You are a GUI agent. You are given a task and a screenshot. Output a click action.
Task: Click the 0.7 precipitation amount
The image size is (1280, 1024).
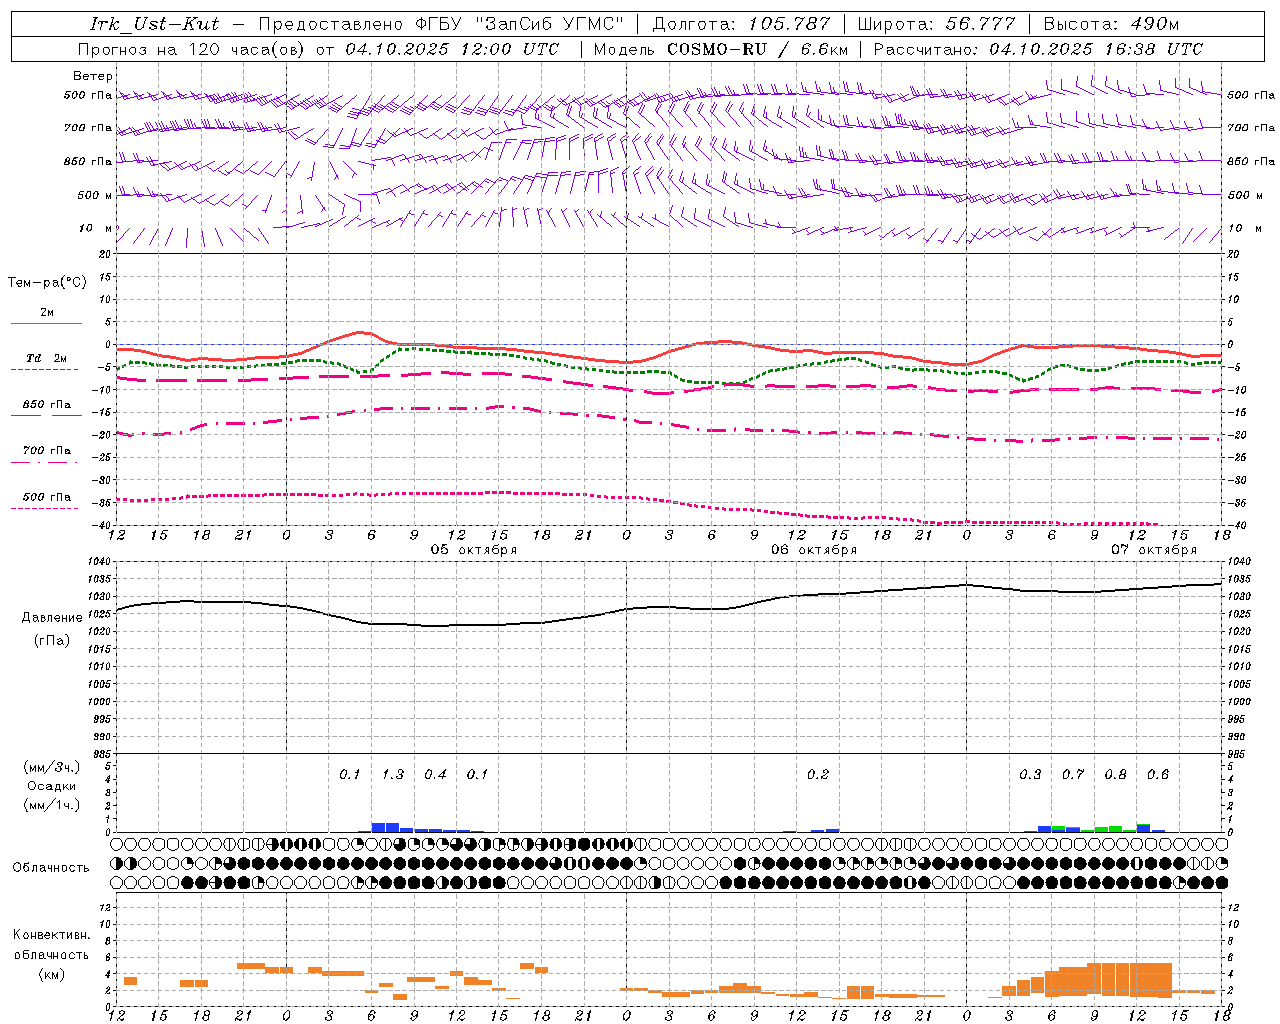(x=1073, y=775)
